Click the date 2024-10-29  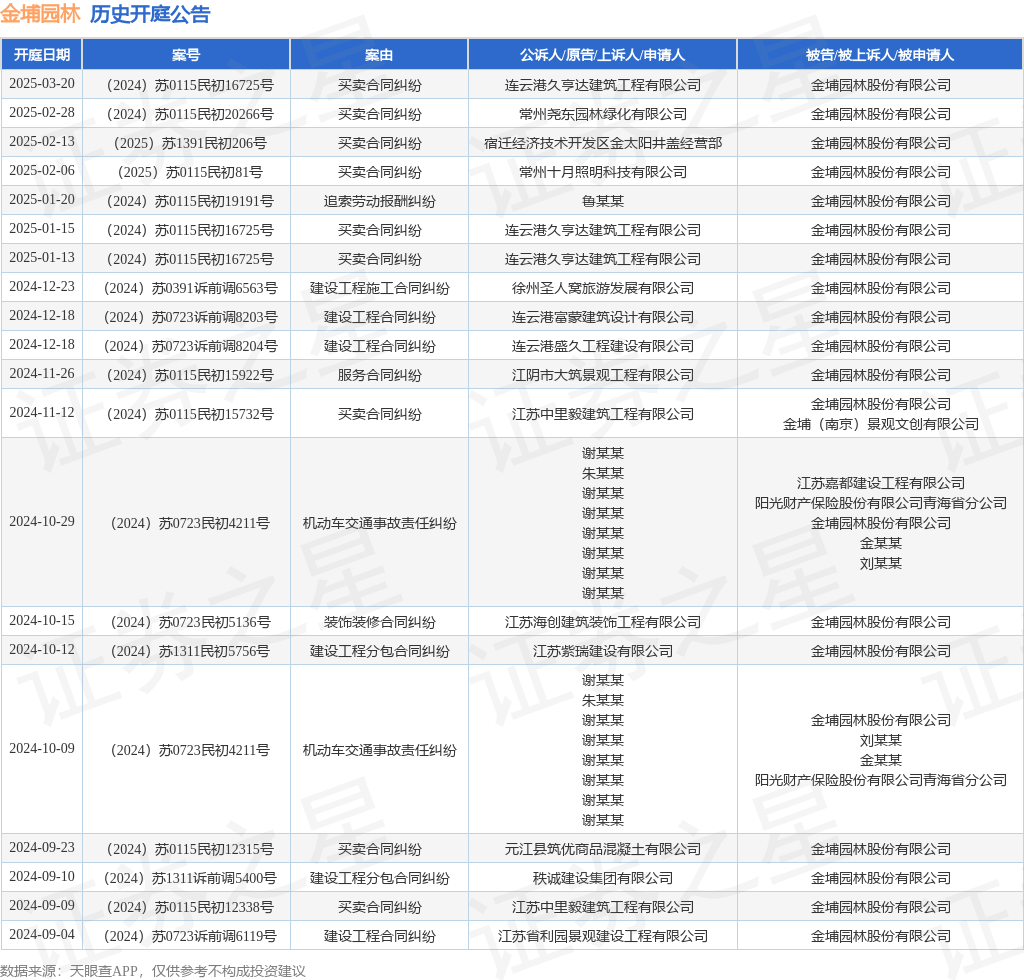[x=42, y=522]
